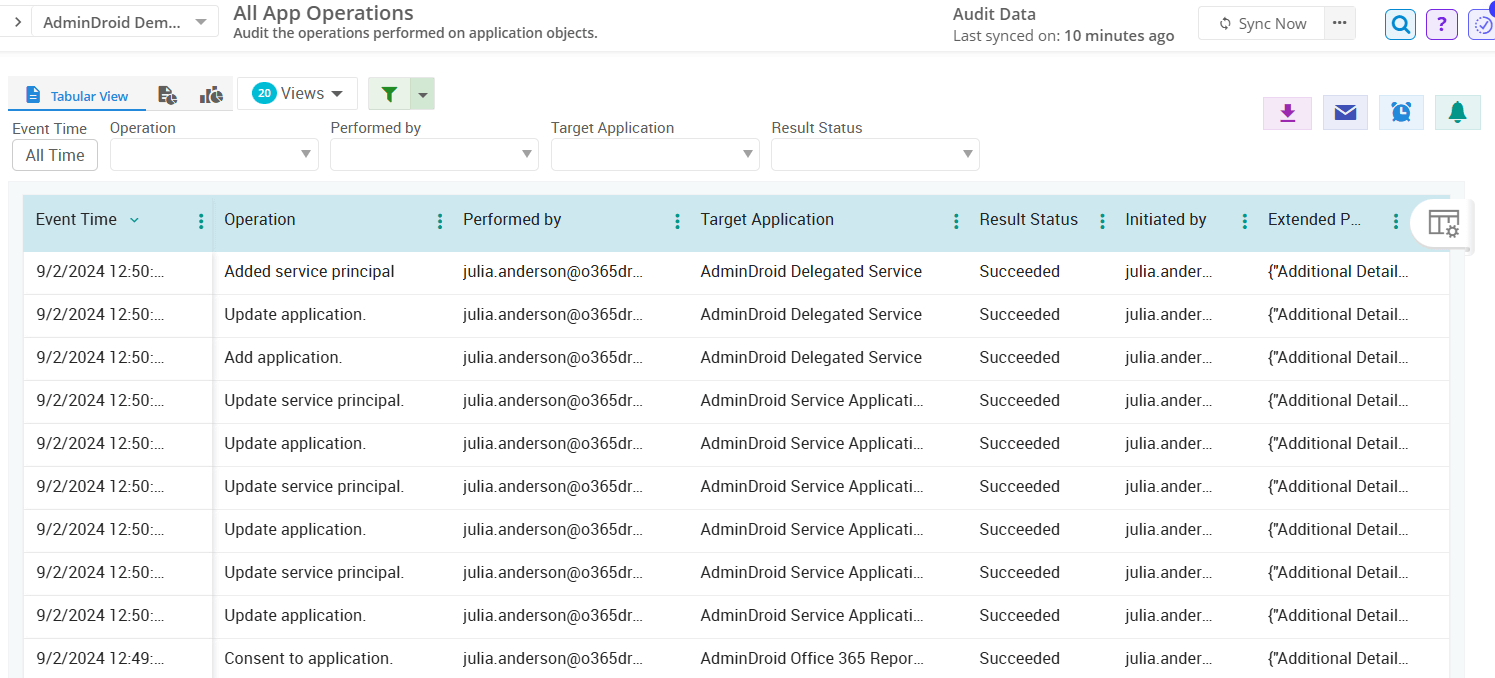
Task: Open the AdminDroid tenant selector dropdown
Action: click(125, 21)
